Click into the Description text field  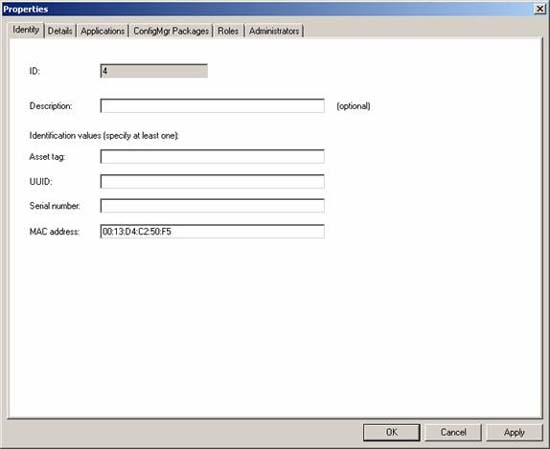pos(212,106)
